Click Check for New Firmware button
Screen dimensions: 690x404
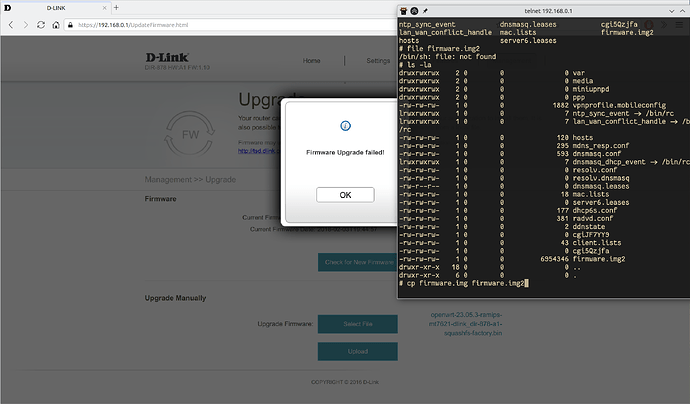click(x=358, y=262)
